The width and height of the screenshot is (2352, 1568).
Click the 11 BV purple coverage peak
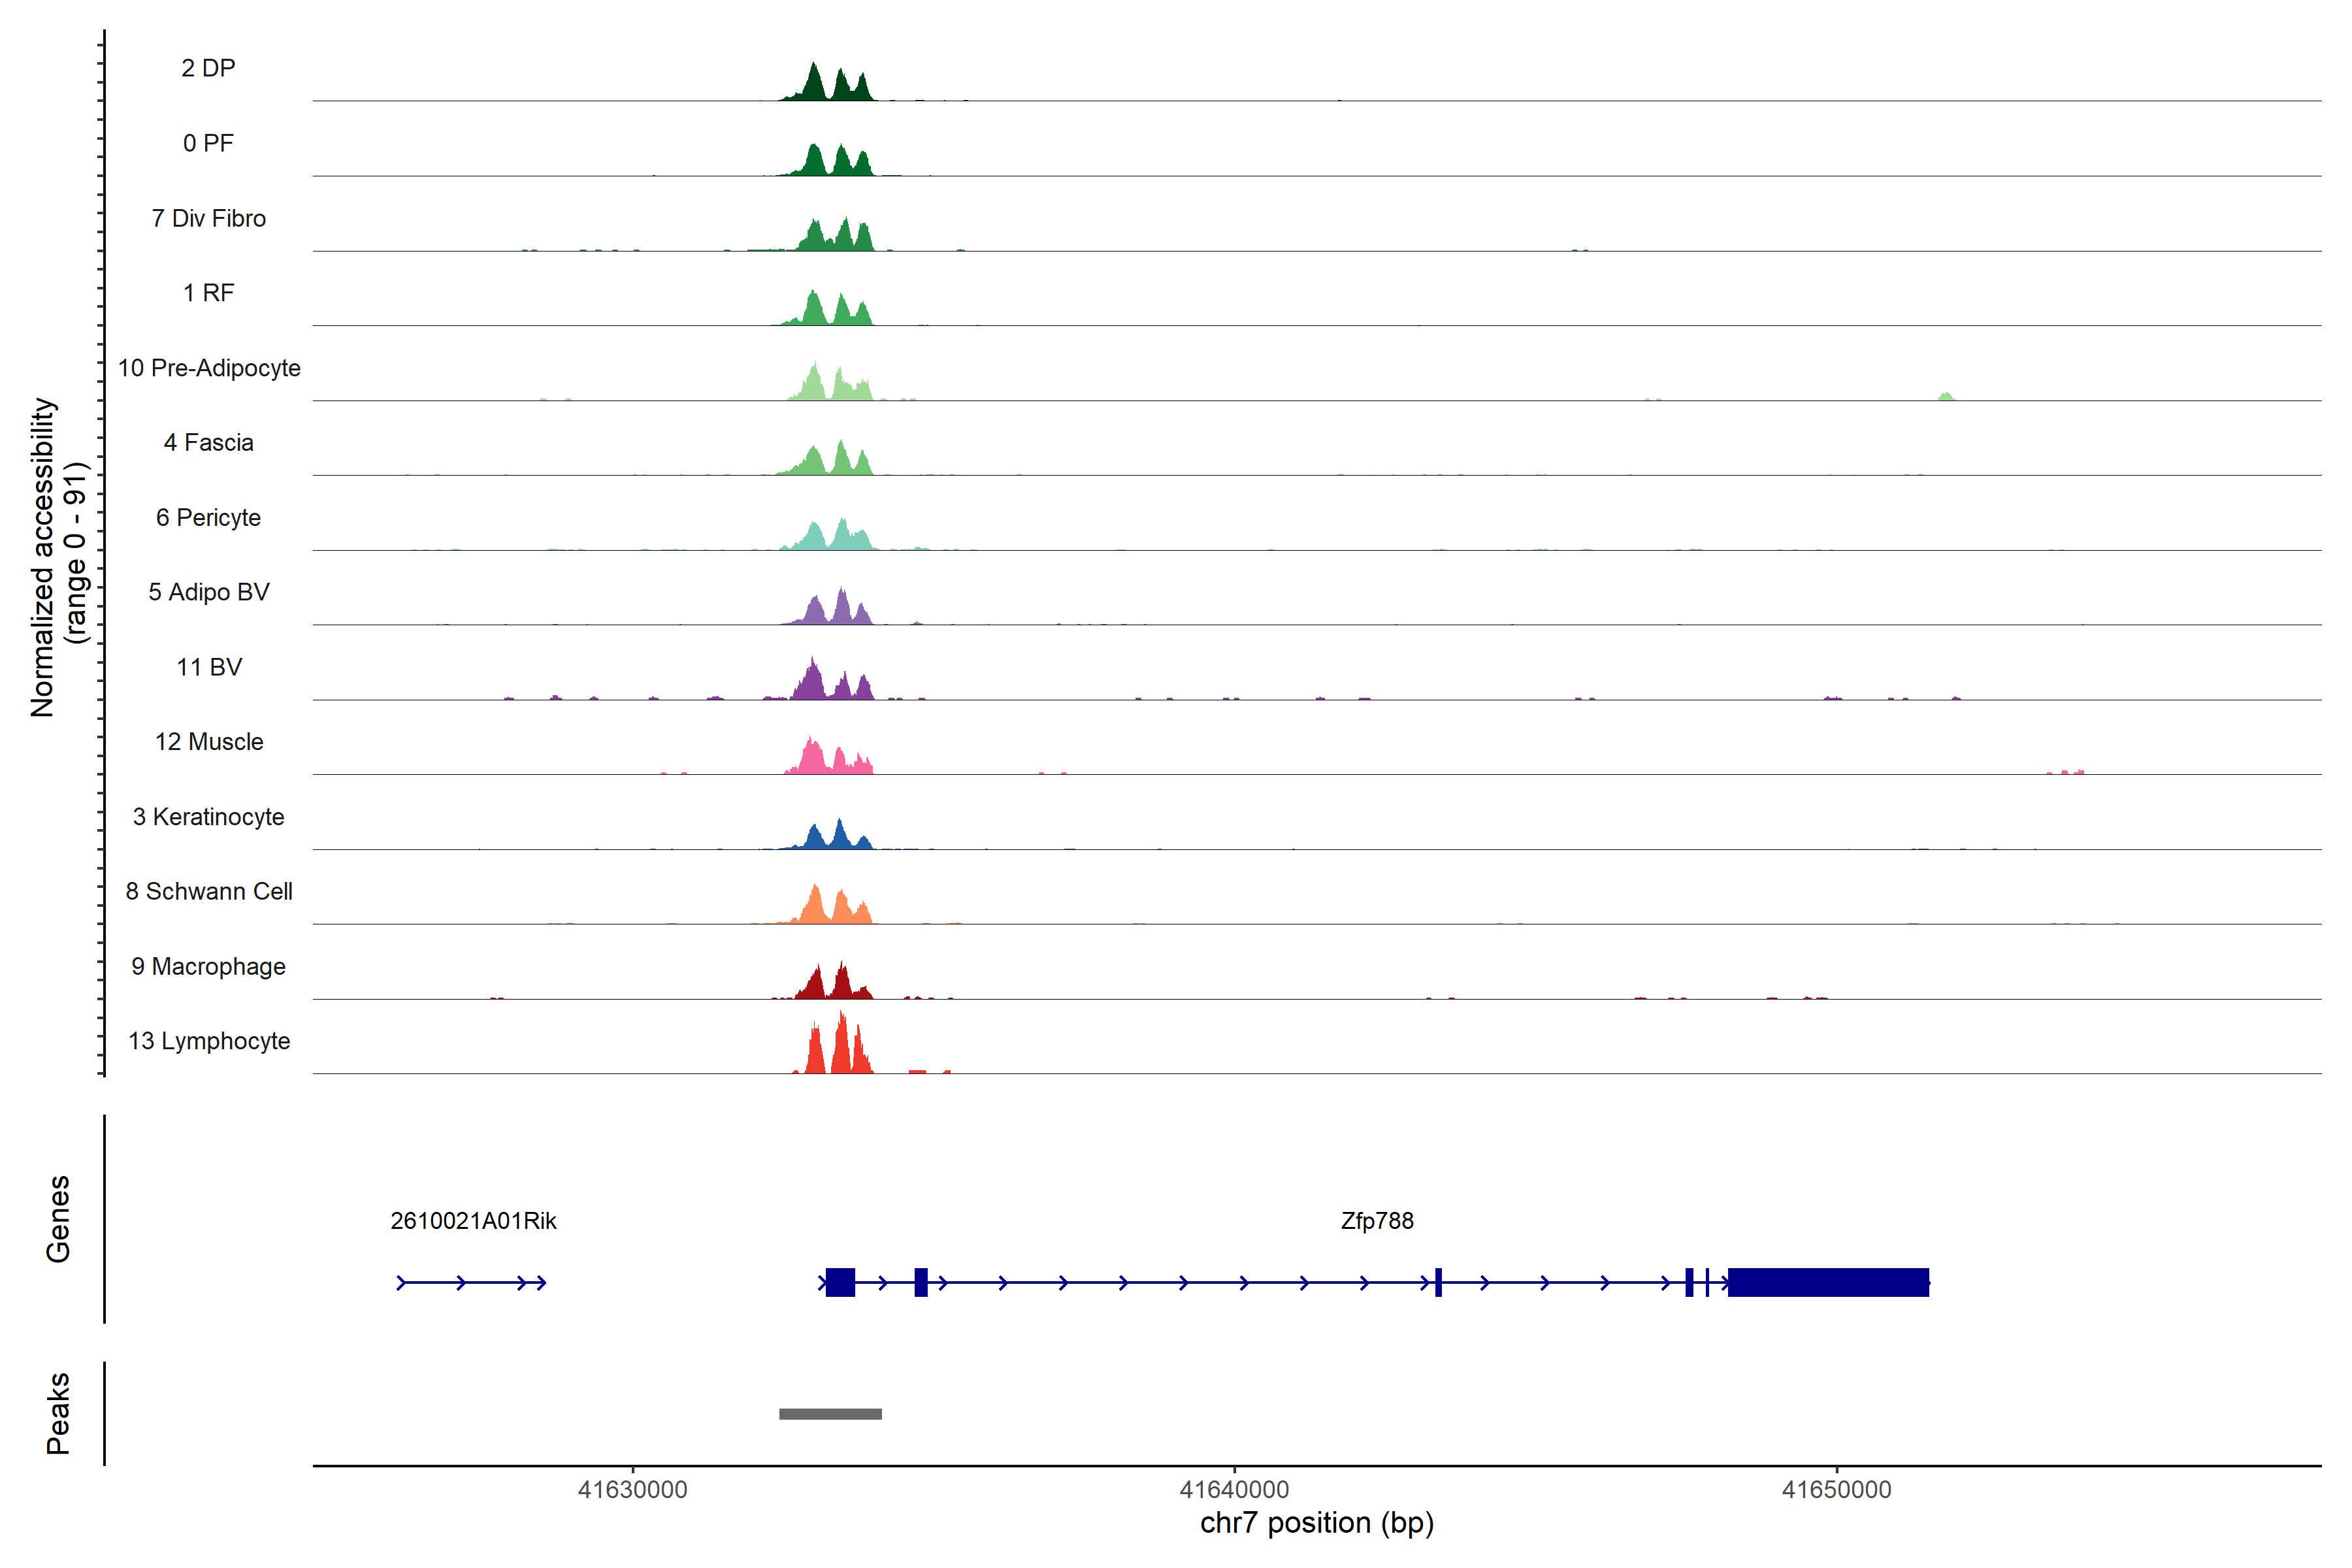812,684
